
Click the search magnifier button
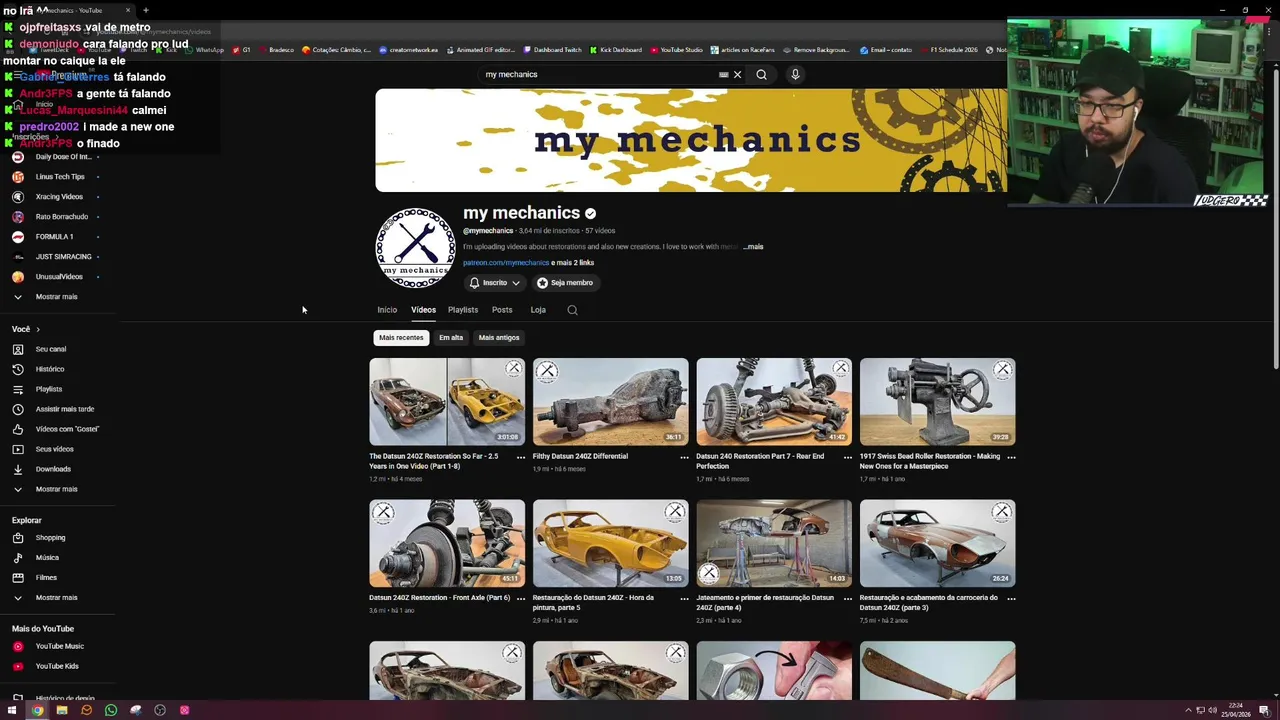[x=761, y=74]
